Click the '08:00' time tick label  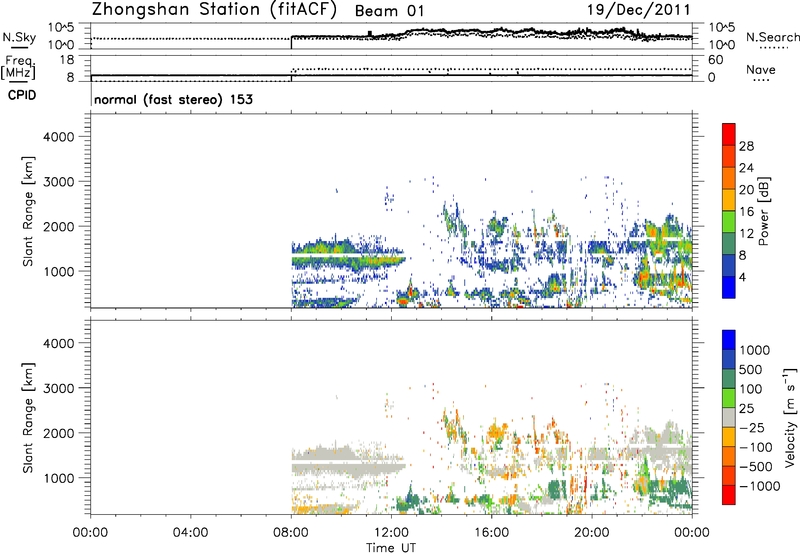[291, 533]
